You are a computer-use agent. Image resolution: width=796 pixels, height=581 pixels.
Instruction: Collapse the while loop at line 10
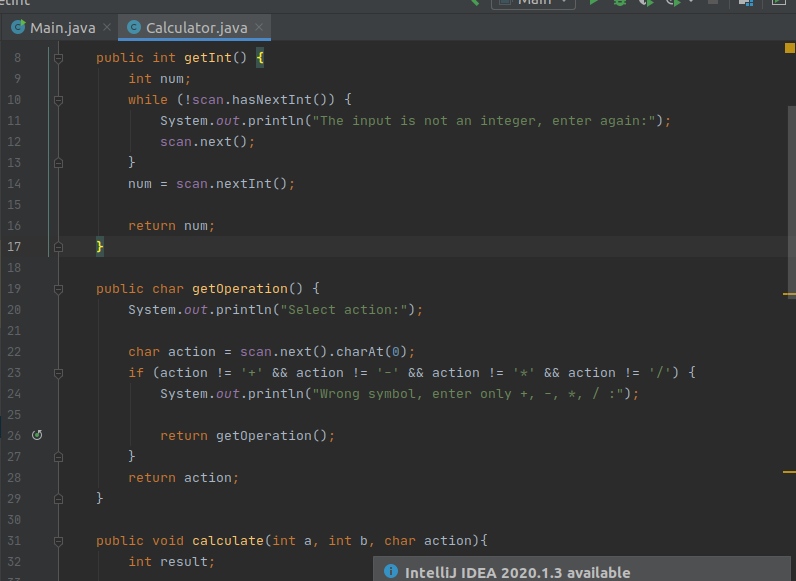point(58,100)
